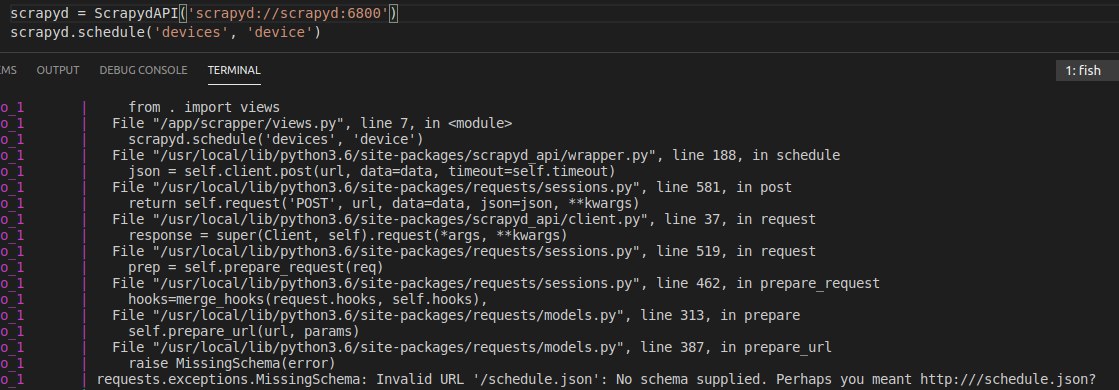
Task: Click the "return self.request('POST'" line
Action: point(384,204)
